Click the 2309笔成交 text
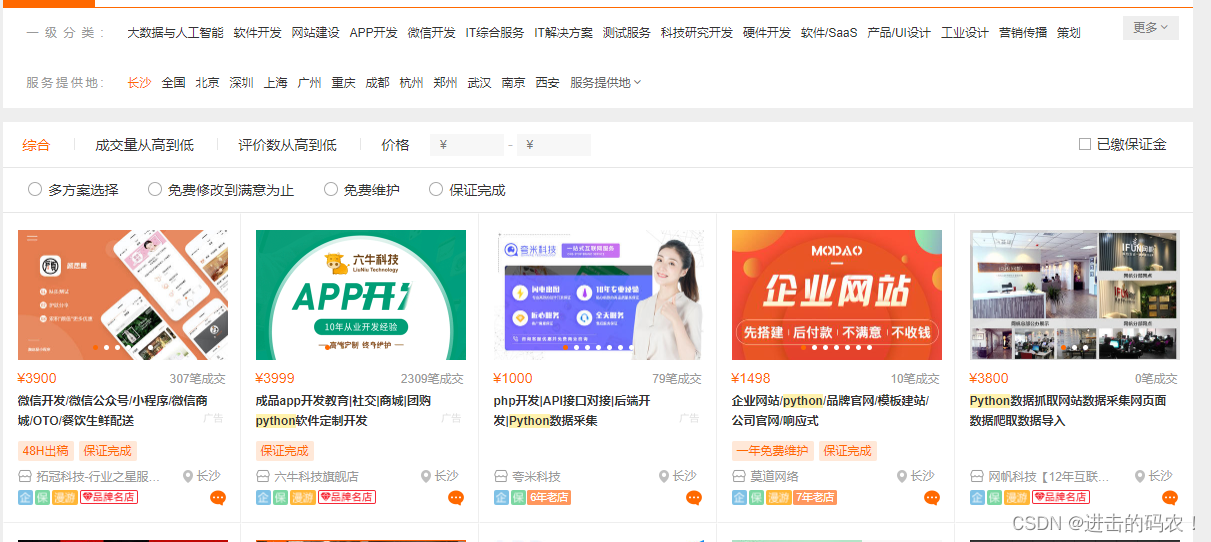Viewport: 1211px width, 542px height. 432,379
